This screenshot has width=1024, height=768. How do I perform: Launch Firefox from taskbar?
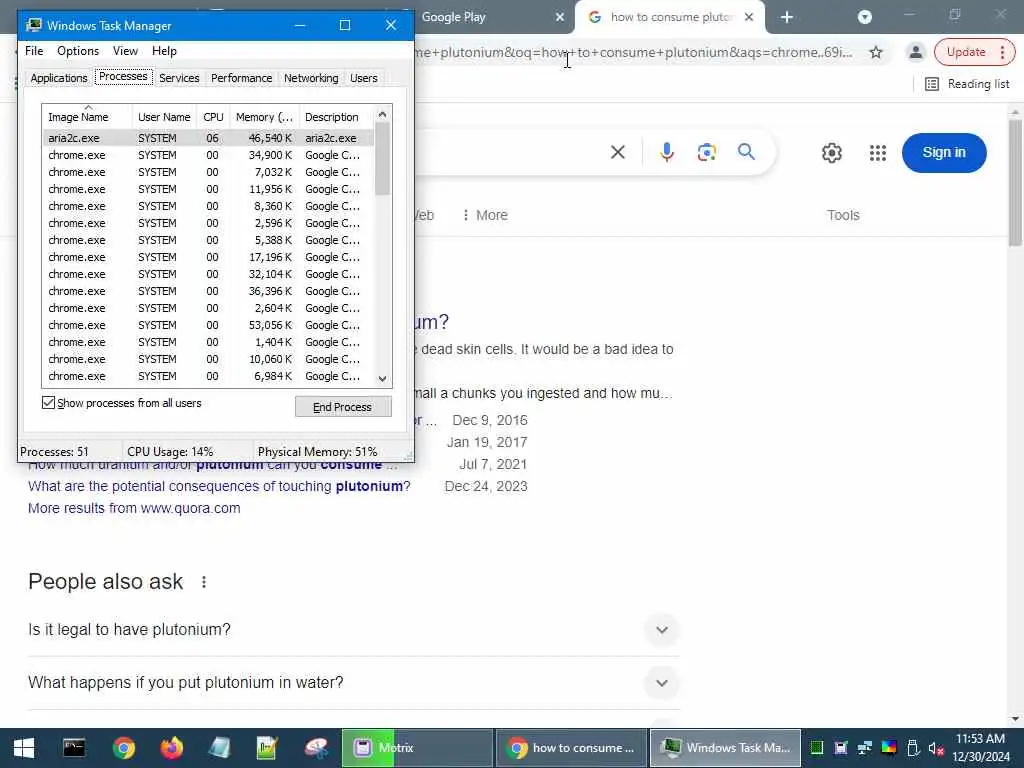click(172, 748)
